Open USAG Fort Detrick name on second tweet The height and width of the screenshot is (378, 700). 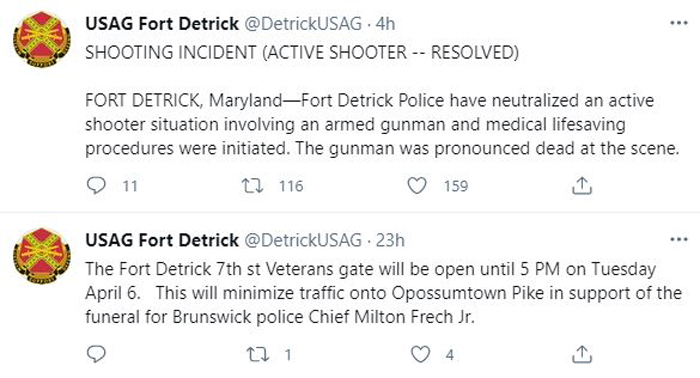(162, 241)
